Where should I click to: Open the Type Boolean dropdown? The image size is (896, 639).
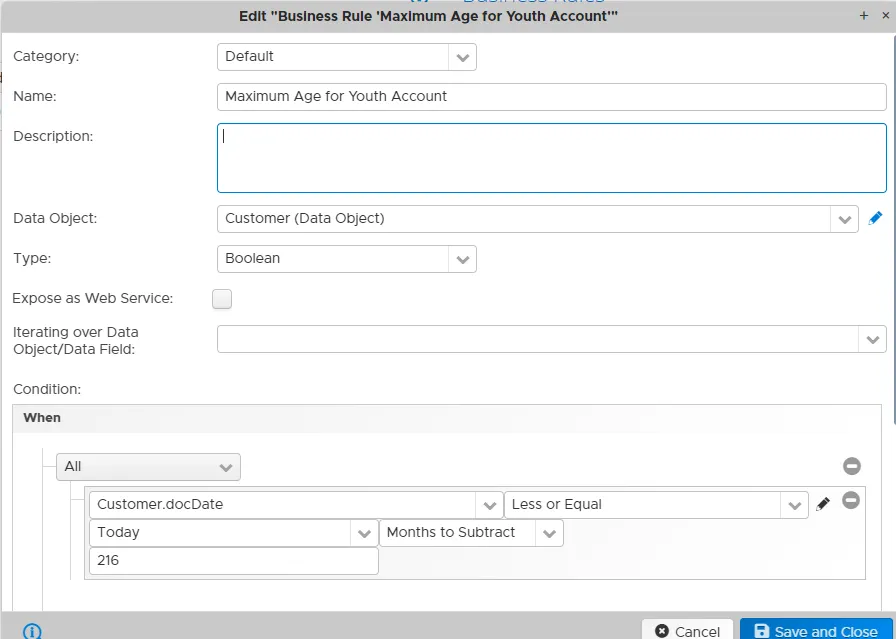(x=347, y=259)
